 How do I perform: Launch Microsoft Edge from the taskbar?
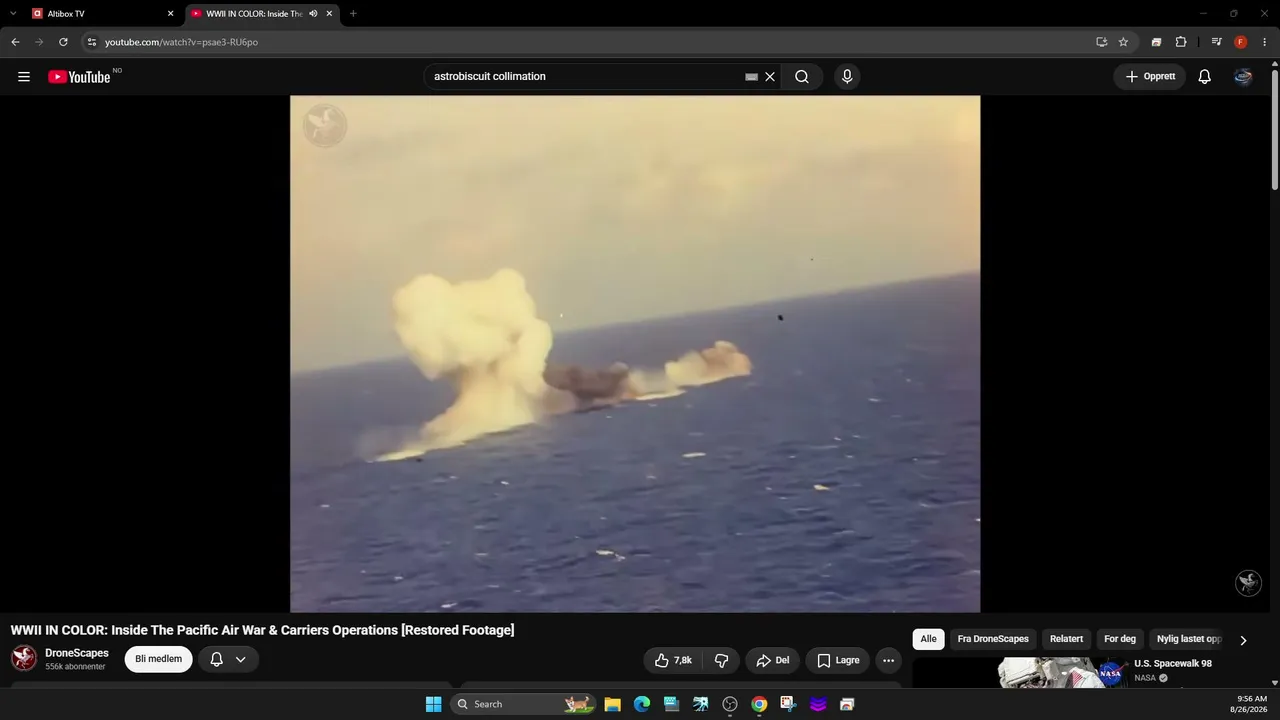tap(642, 704)
